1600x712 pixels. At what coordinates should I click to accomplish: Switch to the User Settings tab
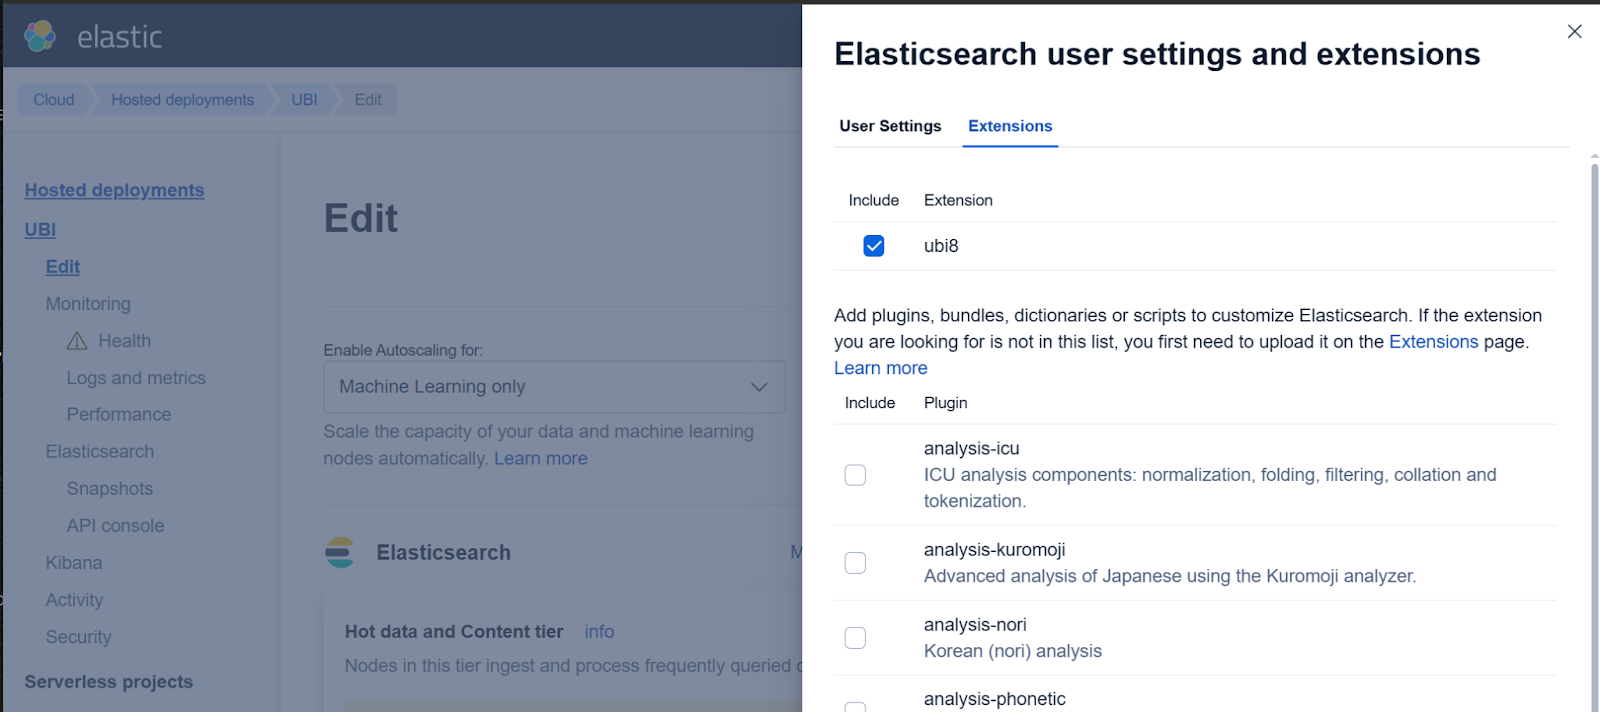890,126
